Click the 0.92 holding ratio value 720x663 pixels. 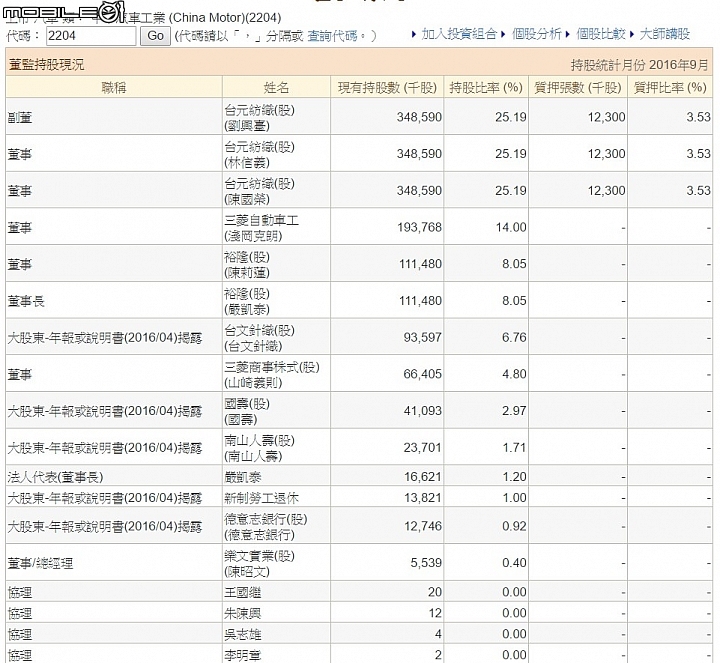[514, 526]
